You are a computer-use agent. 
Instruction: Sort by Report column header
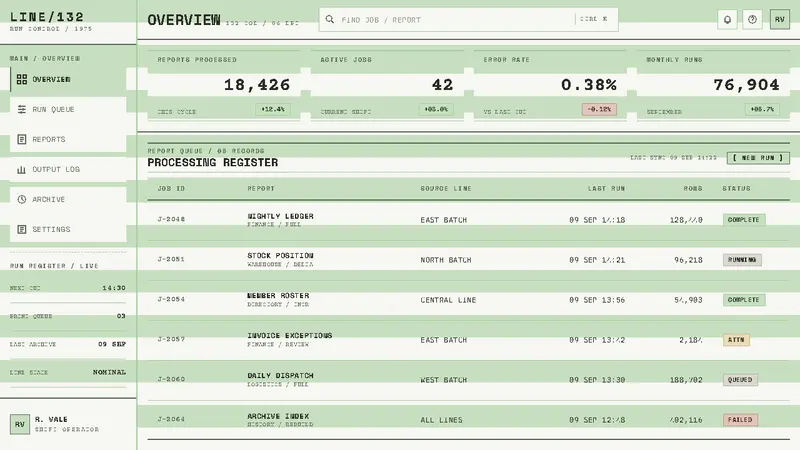(x=261, y=189)
